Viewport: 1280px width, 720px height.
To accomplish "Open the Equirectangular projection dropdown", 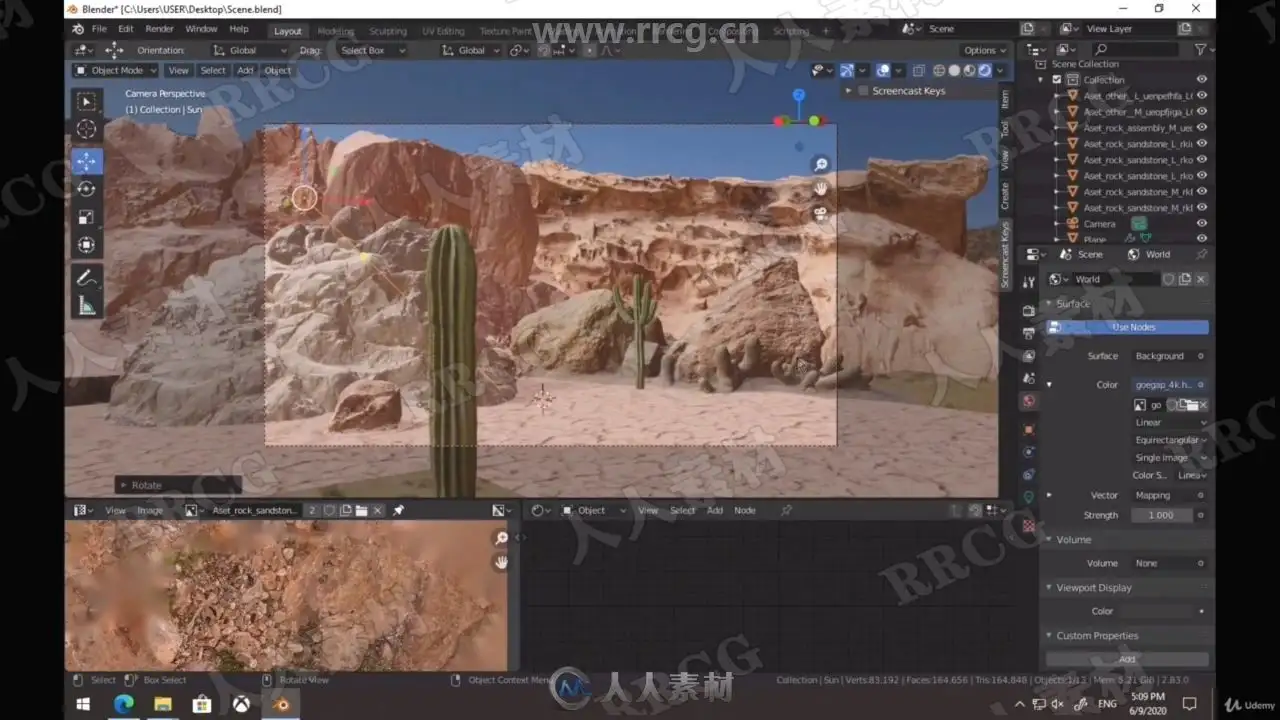I will coord(1169,440).
